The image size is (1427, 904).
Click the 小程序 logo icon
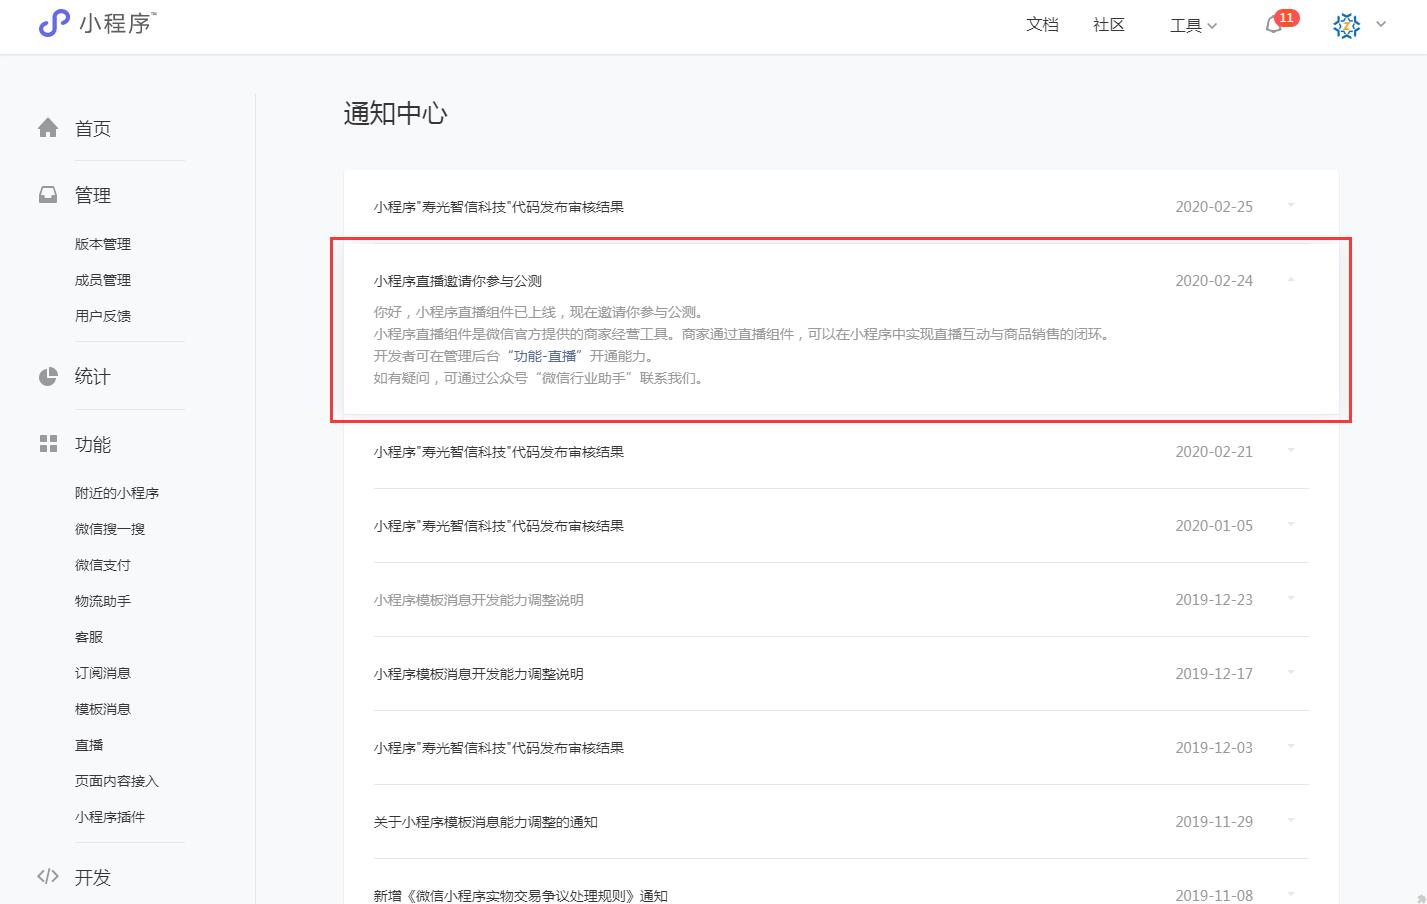(x=54, y=22)
